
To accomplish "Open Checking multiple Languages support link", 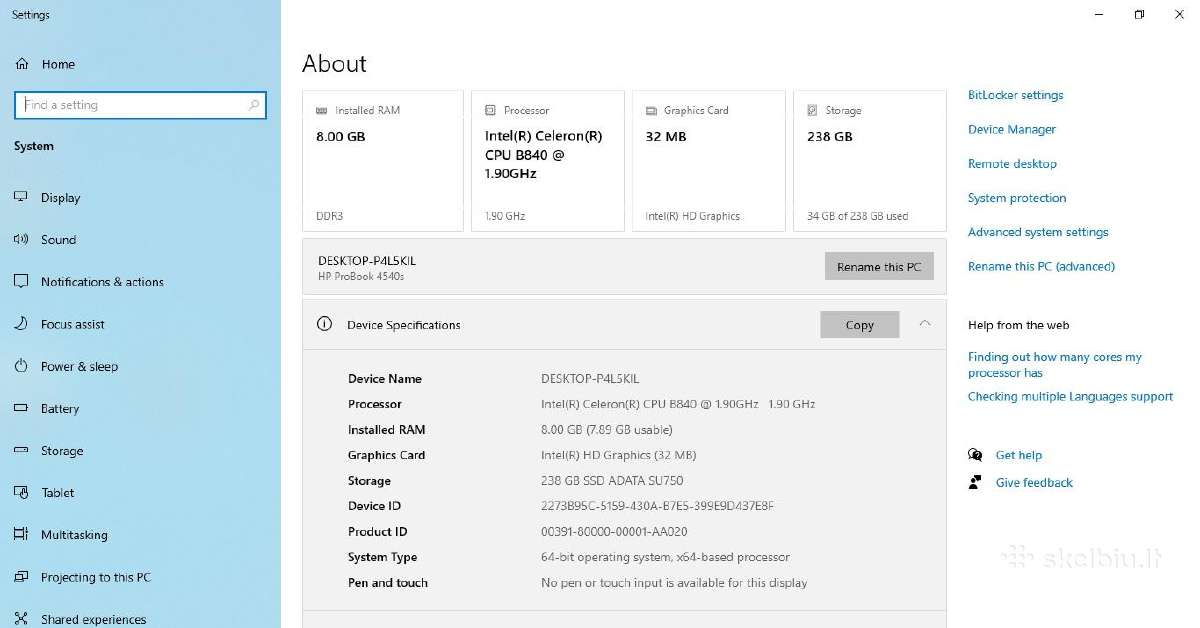I will pyautogui.click(x=1070, y=397).
